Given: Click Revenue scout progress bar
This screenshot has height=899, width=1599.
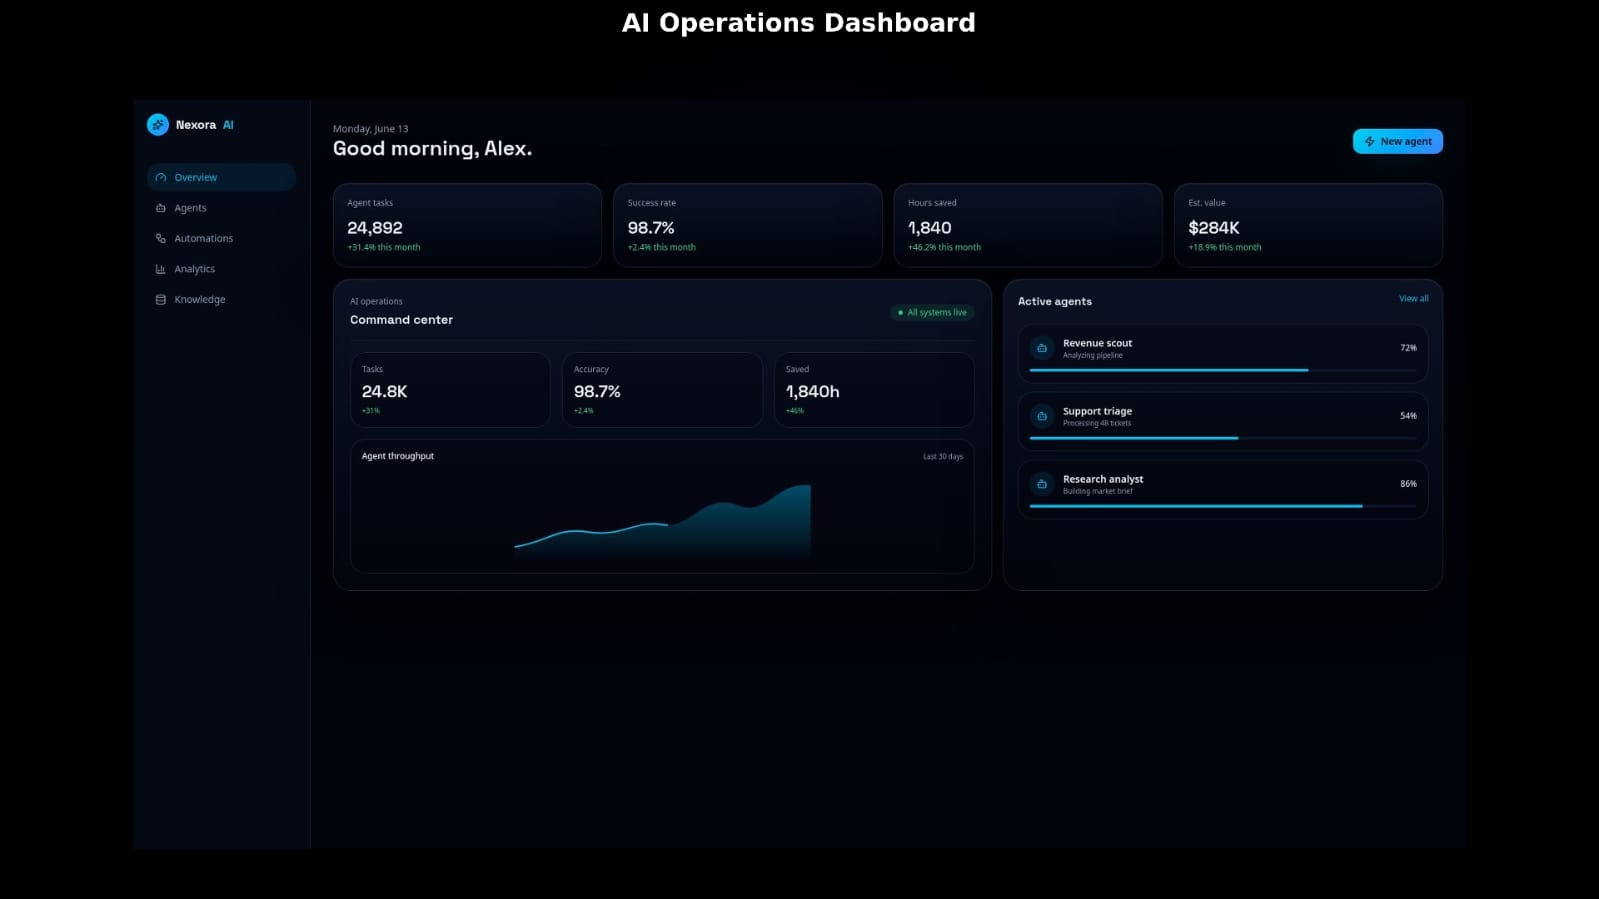Looking at the screenshot, I should 1223,370.
